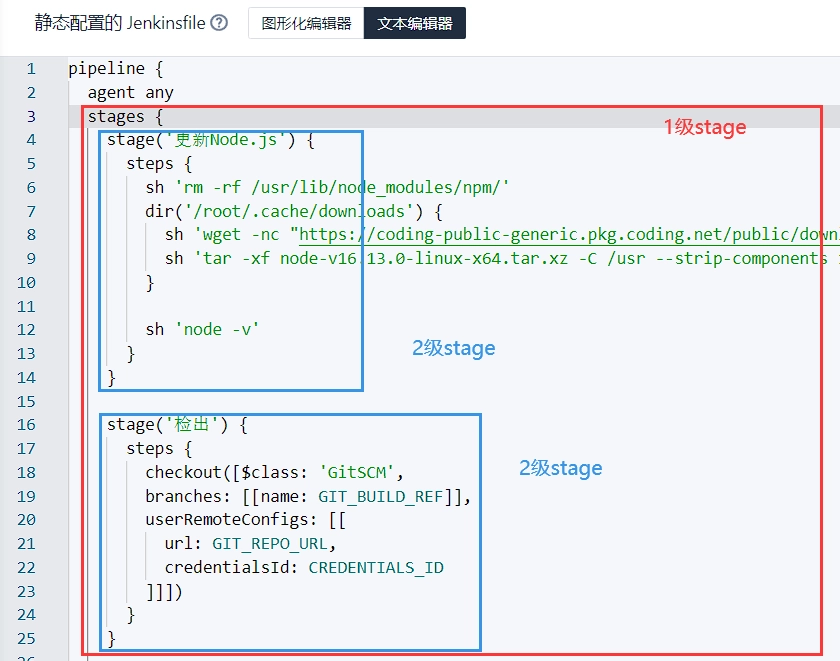840x661 pixels.
Task: Click the CREDENTIALS_ID variable
Action: (376, 567)
